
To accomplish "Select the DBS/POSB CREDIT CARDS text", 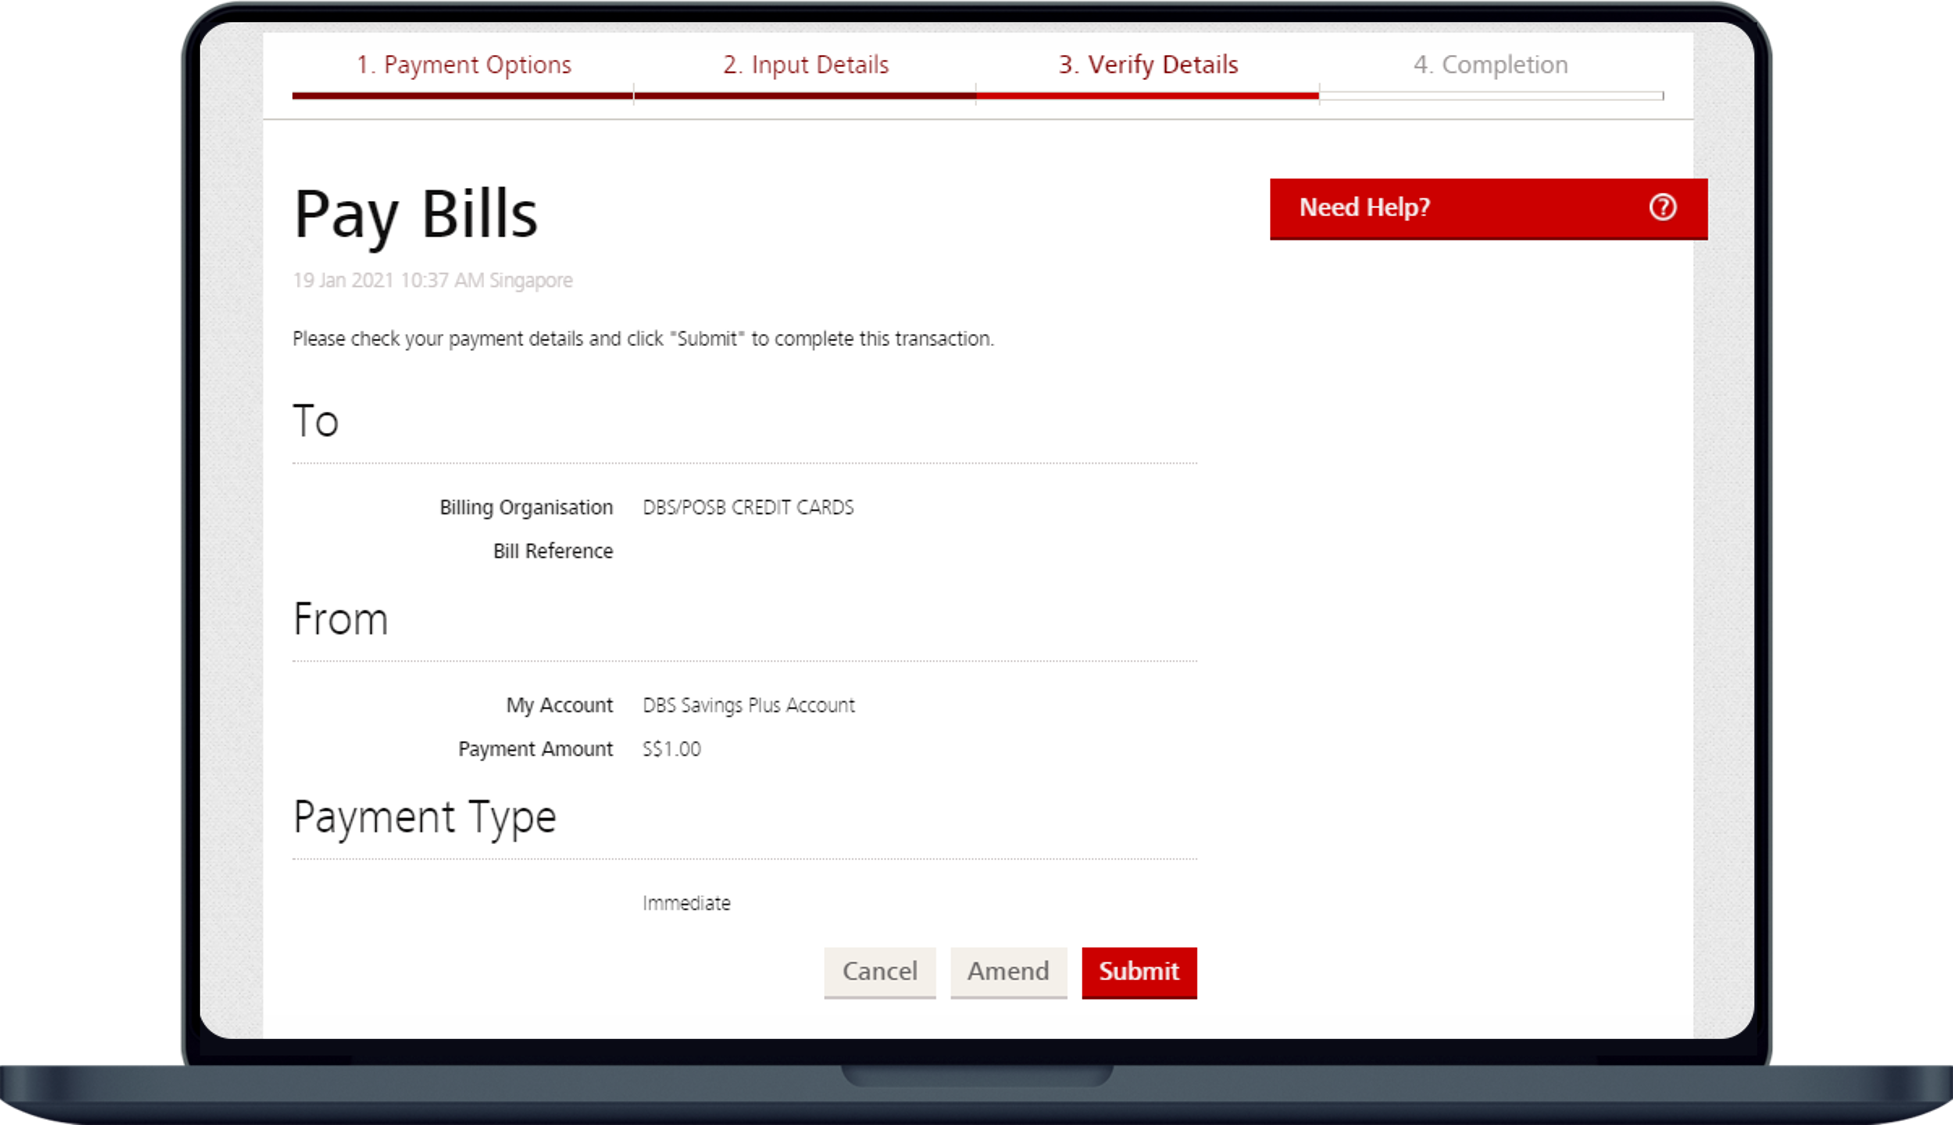I will 748,507.
